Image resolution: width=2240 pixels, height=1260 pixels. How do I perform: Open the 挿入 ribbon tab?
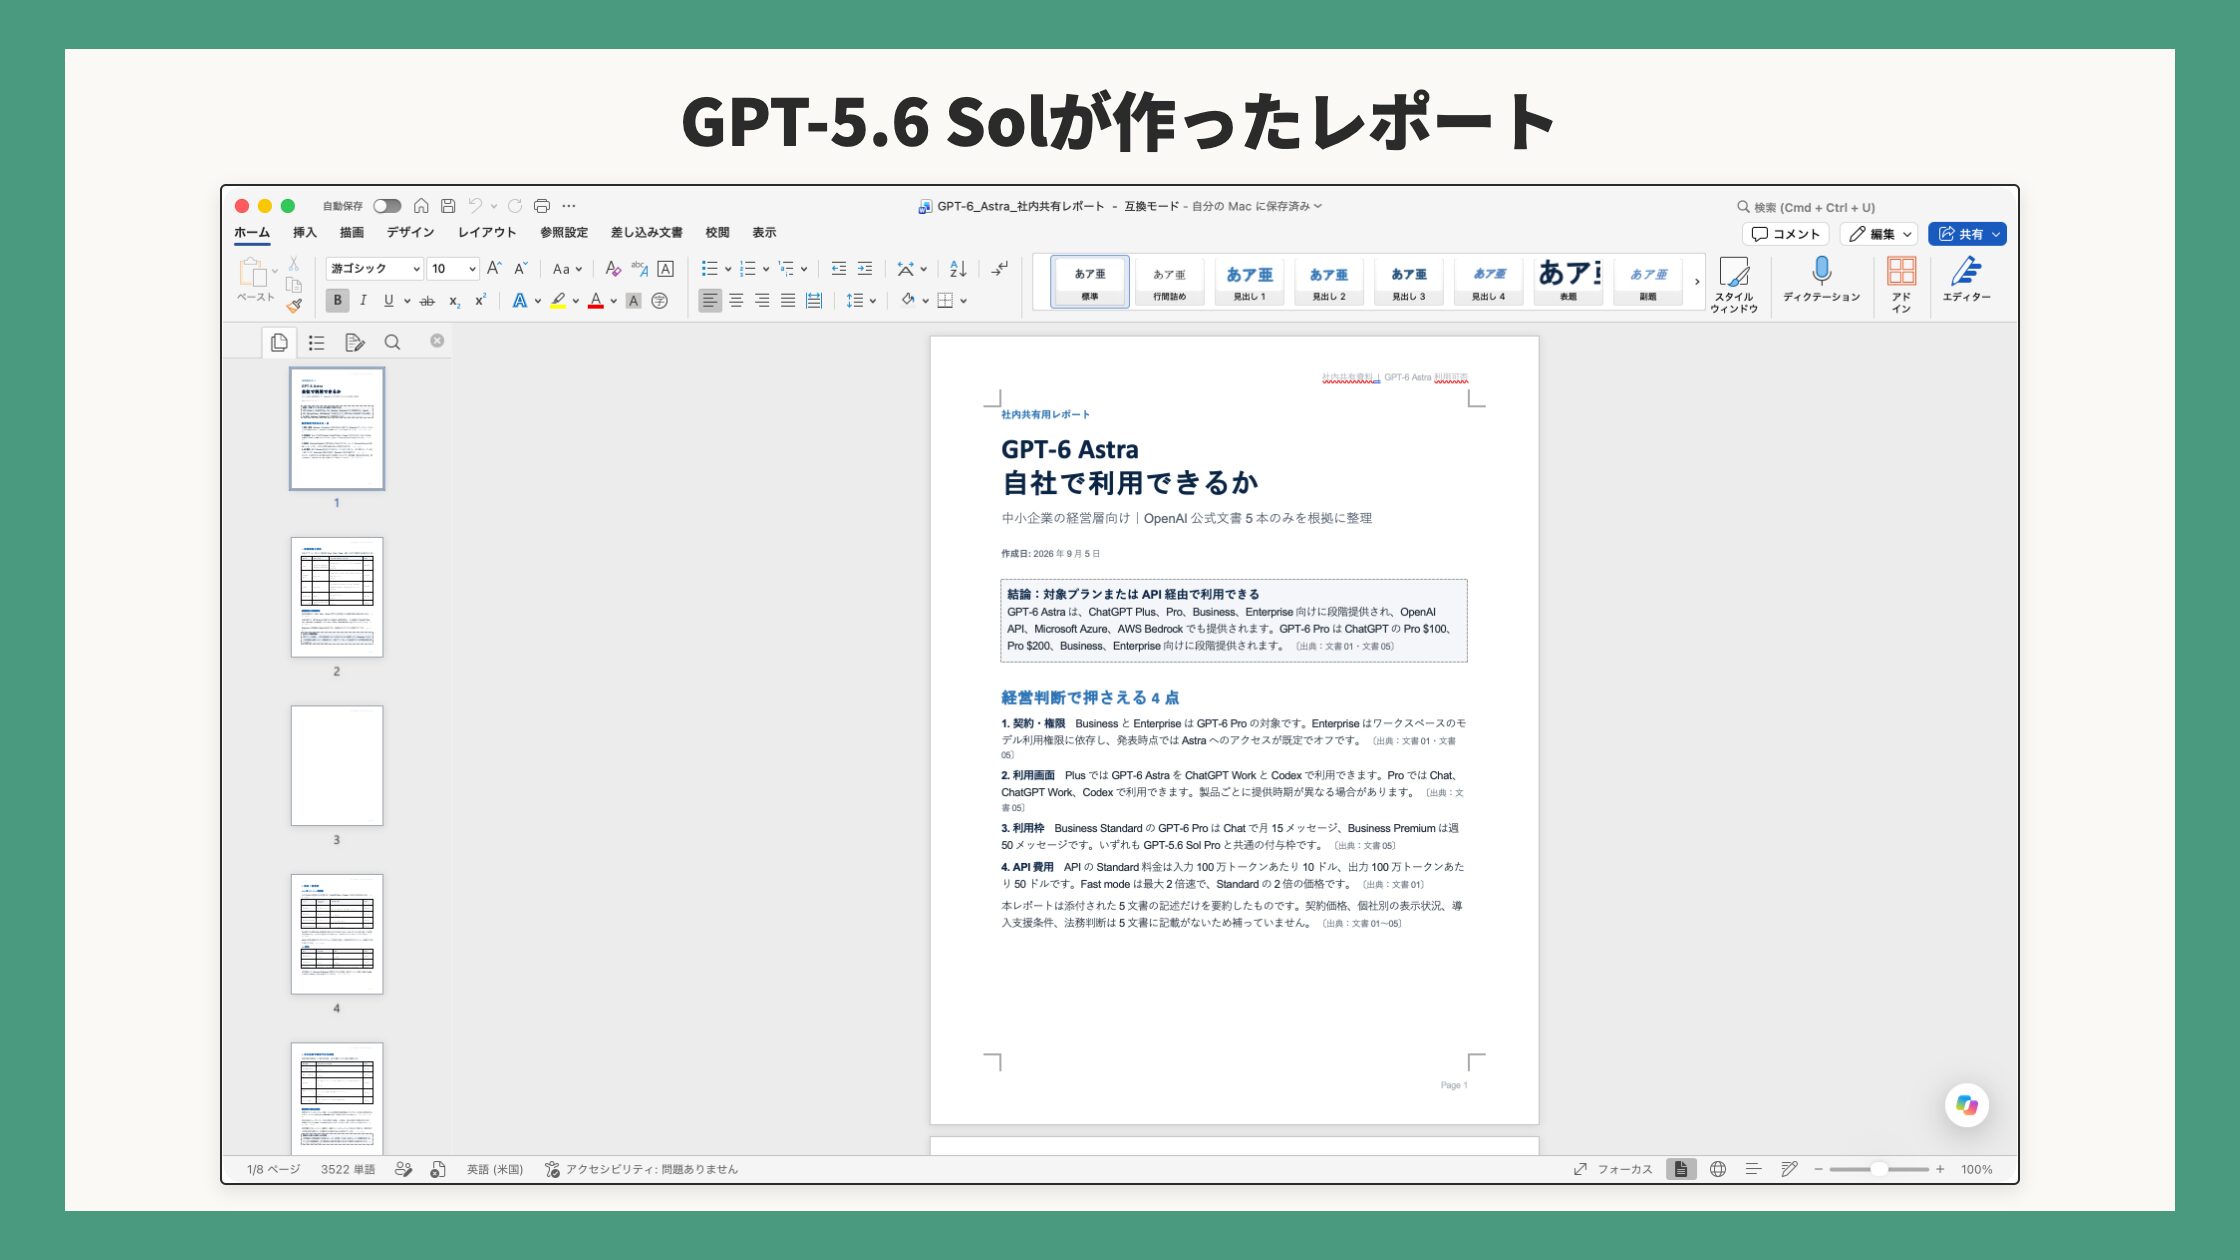point(304,232)
